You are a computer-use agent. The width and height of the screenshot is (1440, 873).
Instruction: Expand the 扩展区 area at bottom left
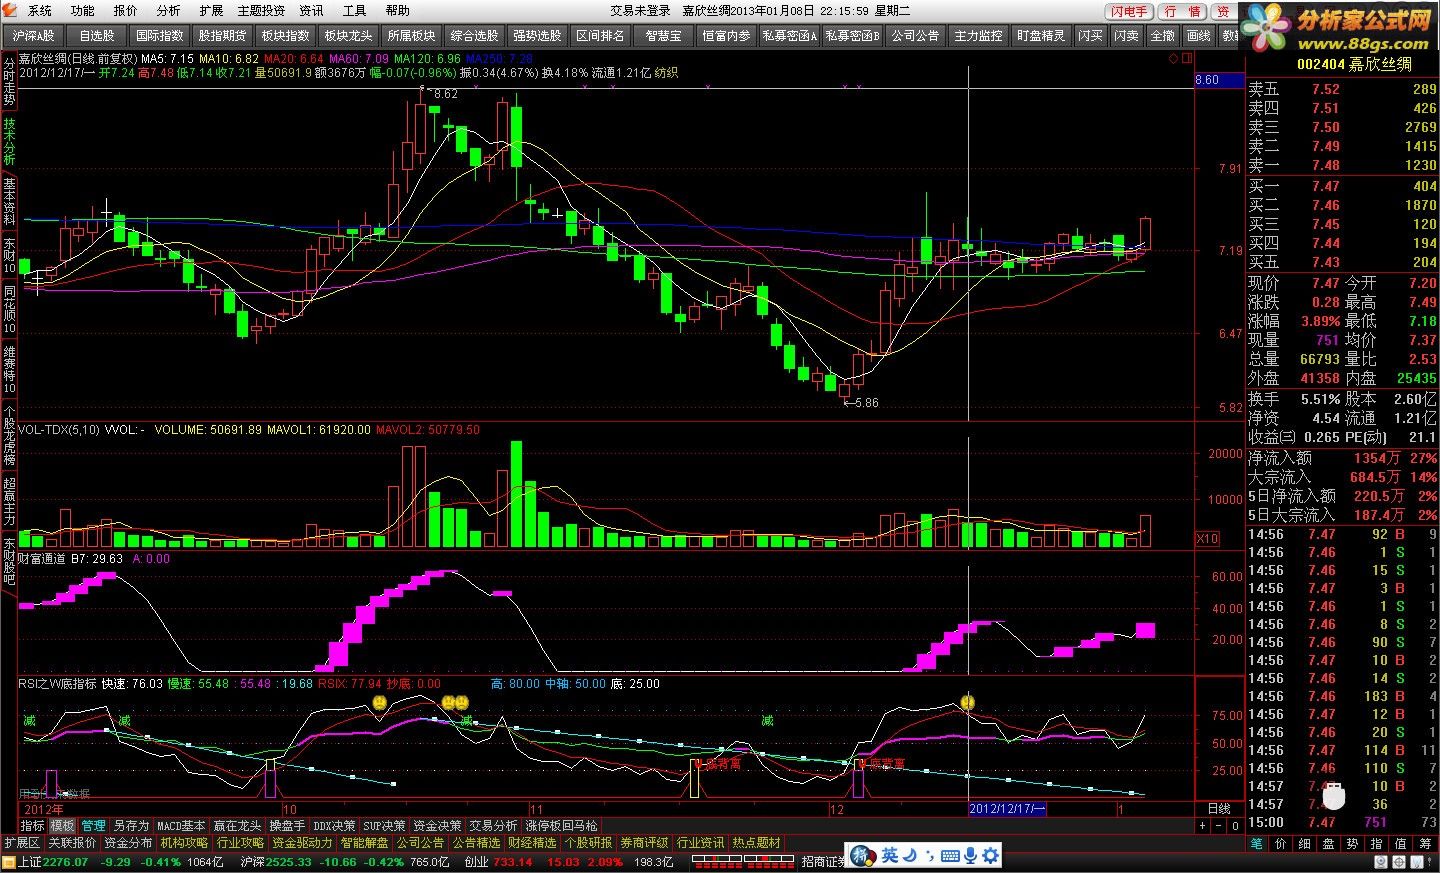tap(22, 843)
